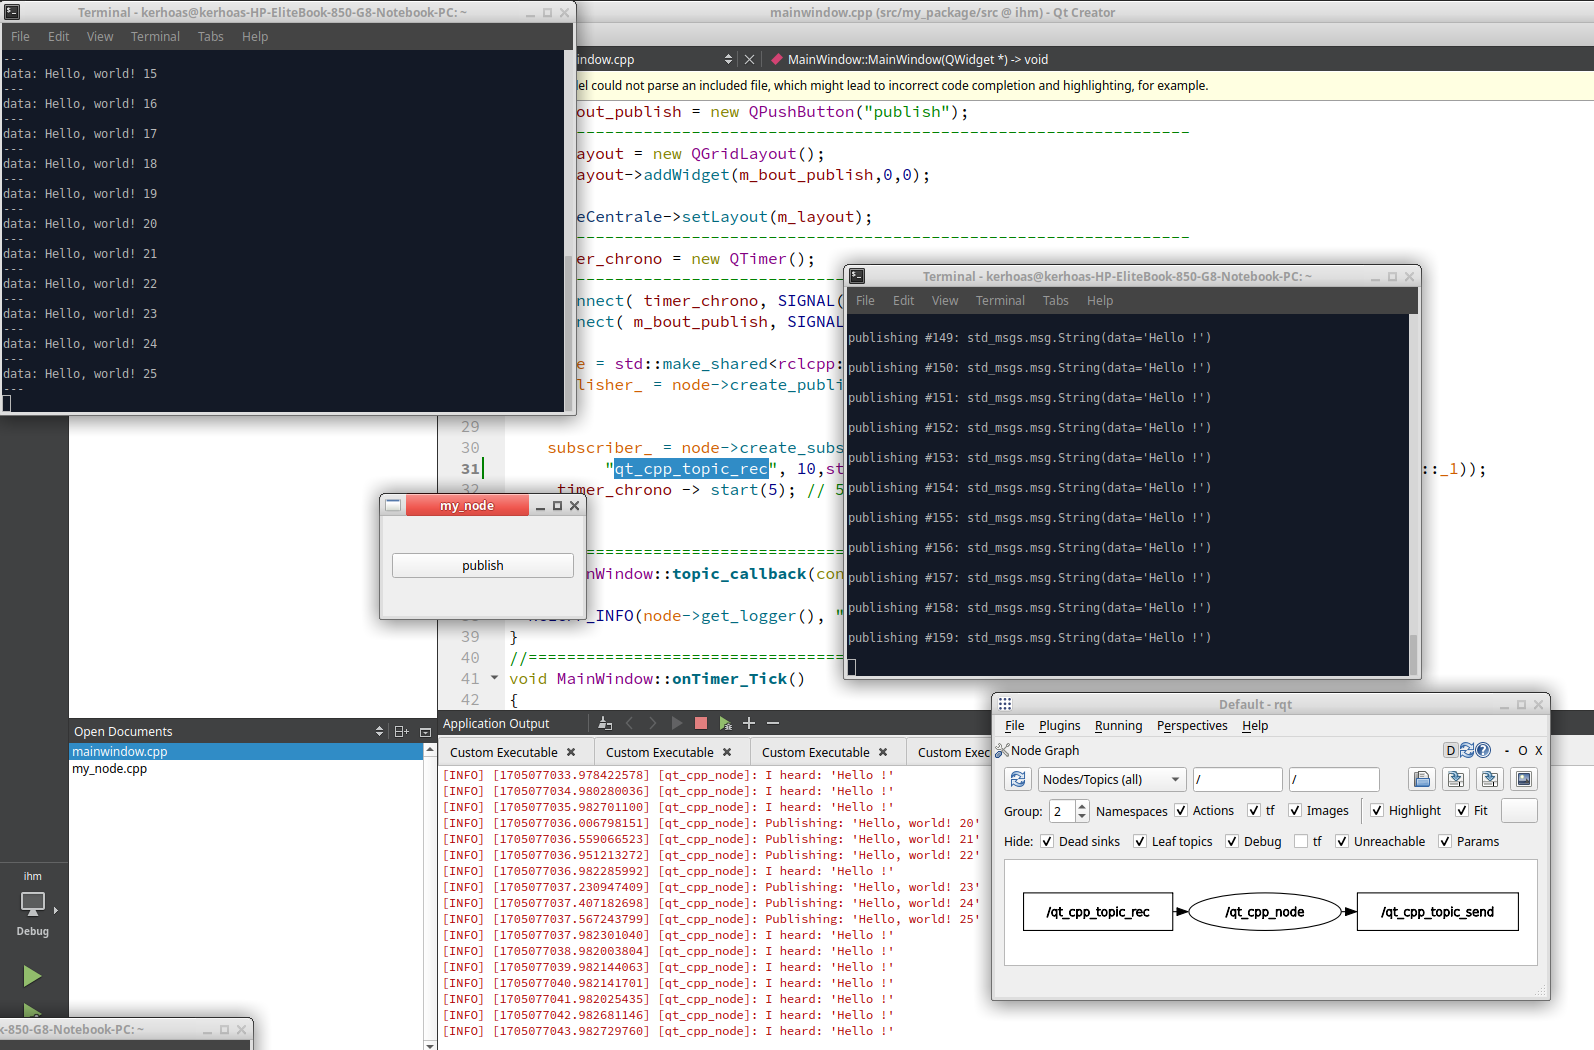This screenshot has width=1594, height=1050.
Task: Click the first namespace filter input field
Action: [x=1238, y=779]
